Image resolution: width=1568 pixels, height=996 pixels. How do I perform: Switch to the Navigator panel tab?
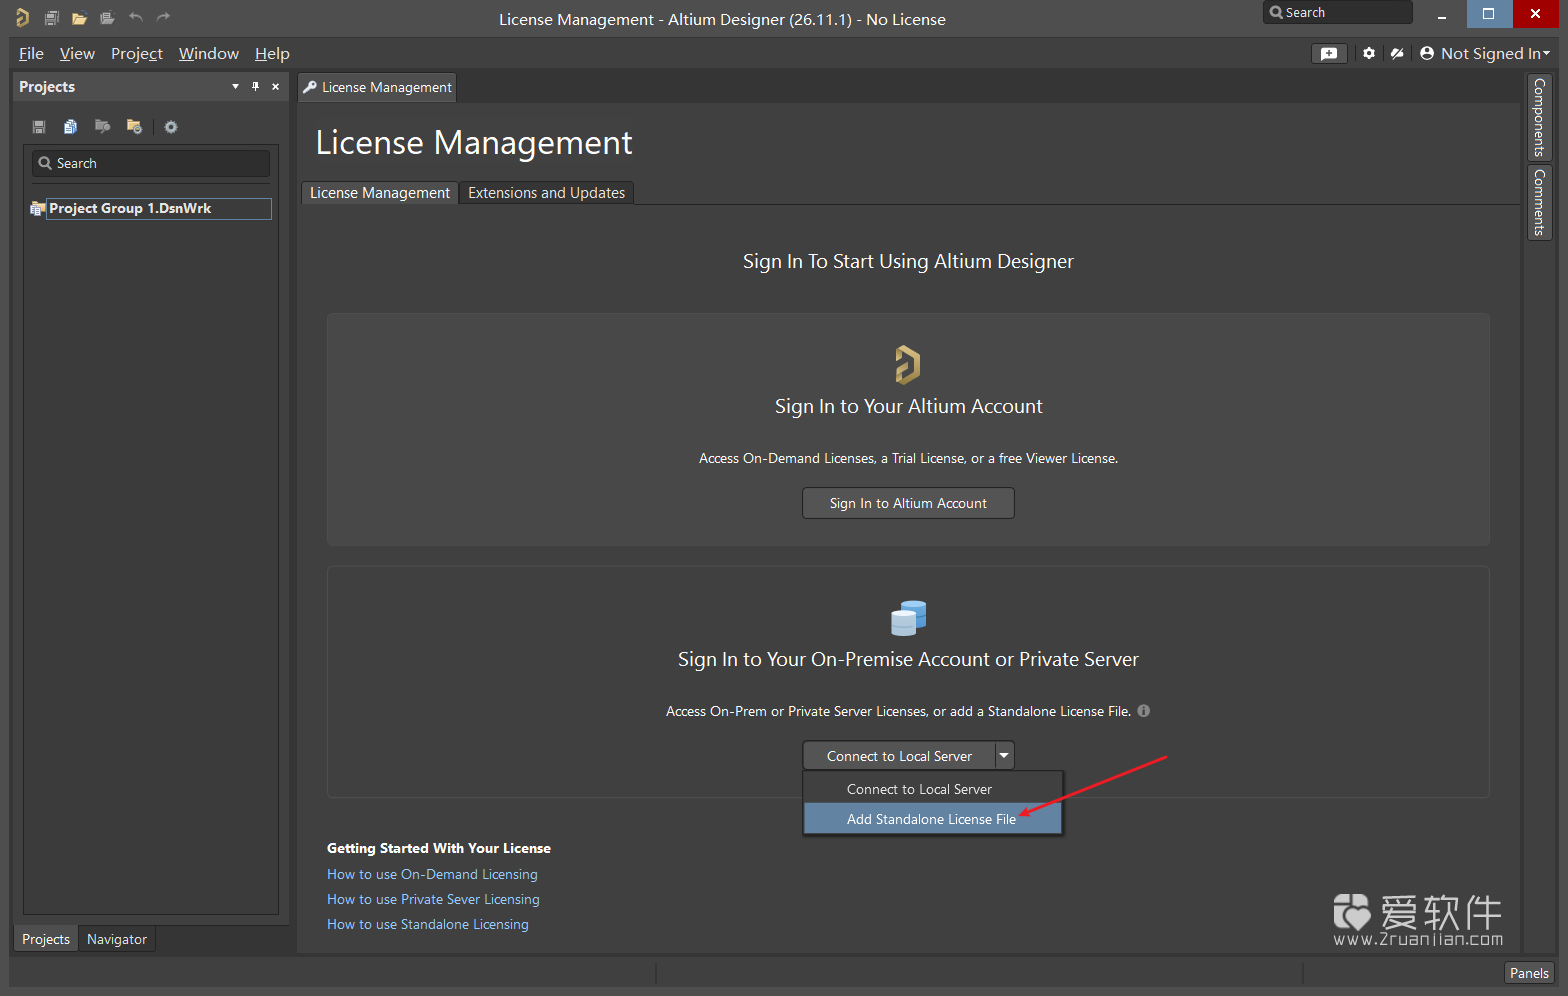(x=117, y=939)
